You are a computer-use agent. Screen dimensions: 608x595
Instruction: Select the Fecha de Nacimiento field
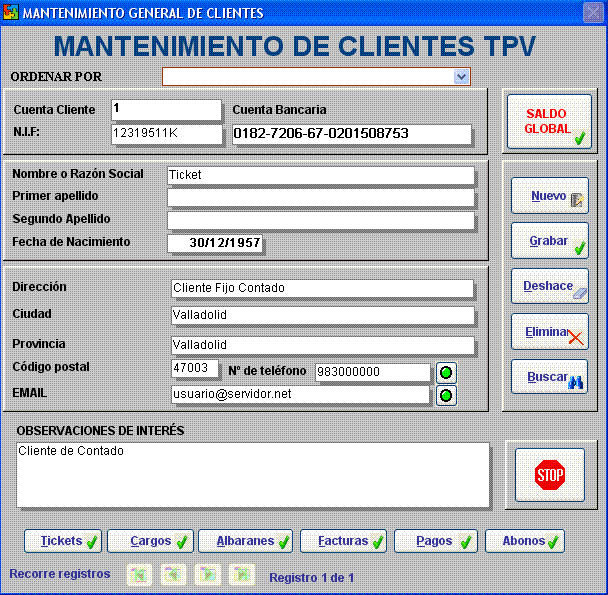[214, 243]
